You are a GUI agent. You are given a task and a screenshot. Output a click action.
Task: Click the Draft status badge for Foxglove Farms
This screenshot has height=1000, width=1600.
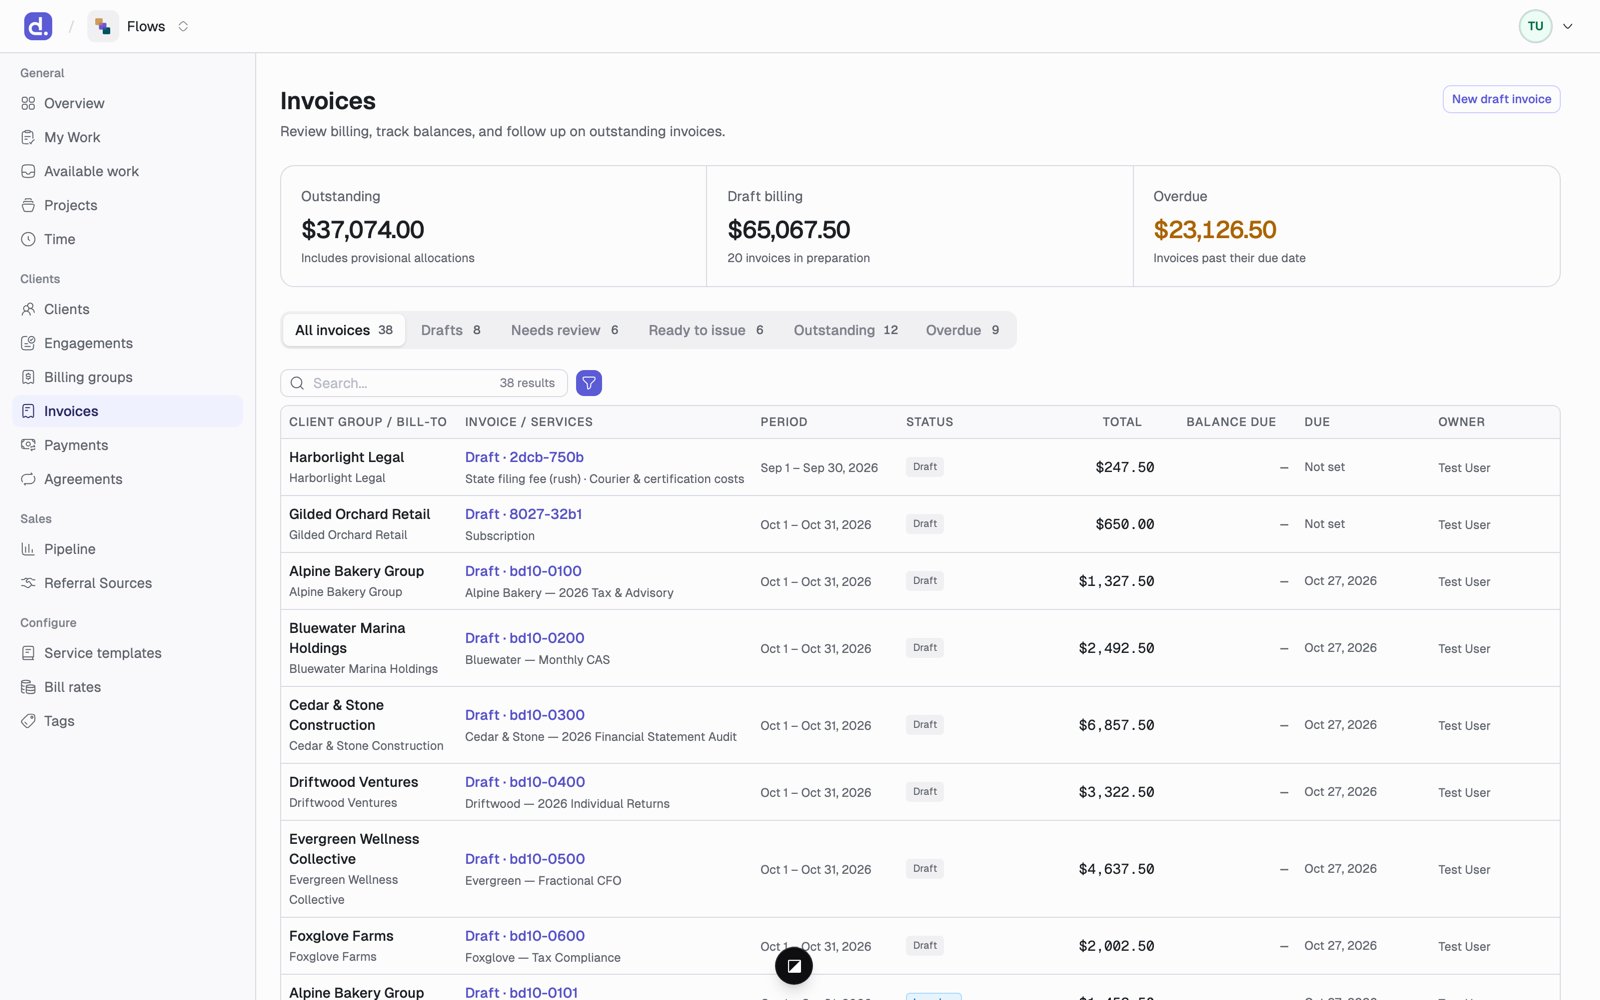[x=925, y=946]
